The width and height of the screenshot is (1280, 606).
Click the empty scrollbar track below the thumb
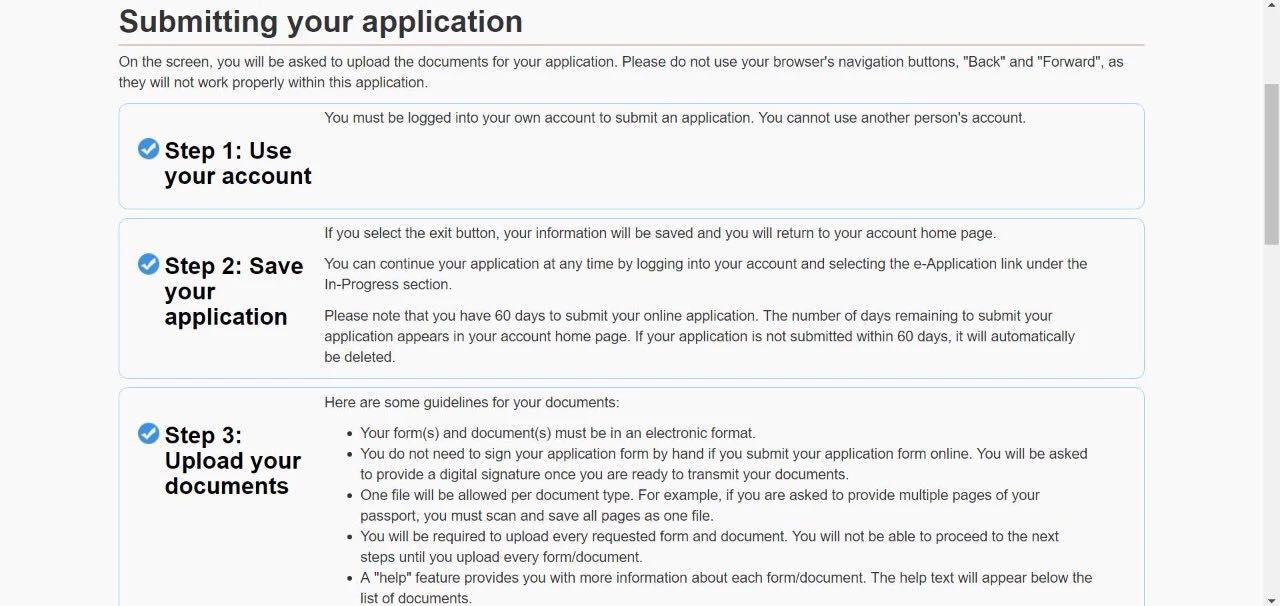1271,420
